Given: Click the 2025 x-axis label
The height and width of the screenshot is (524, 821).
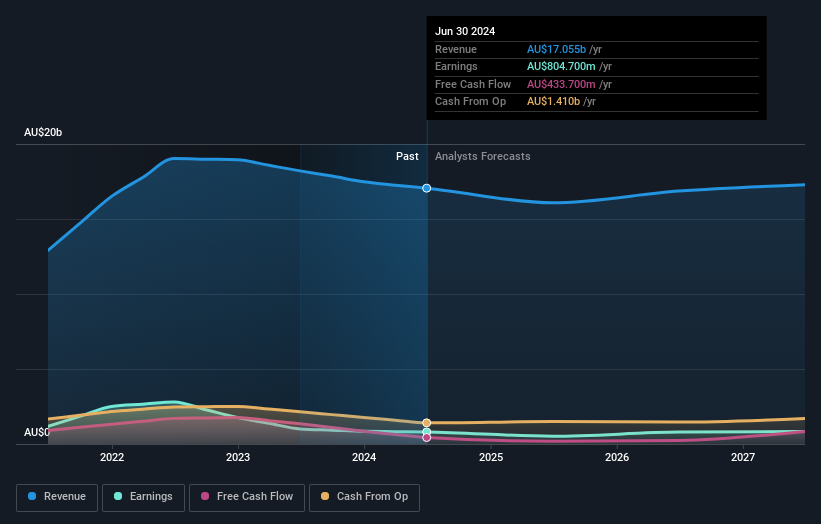Looking at the screenshot, I should pyautogui.click(x=491, y=457).
